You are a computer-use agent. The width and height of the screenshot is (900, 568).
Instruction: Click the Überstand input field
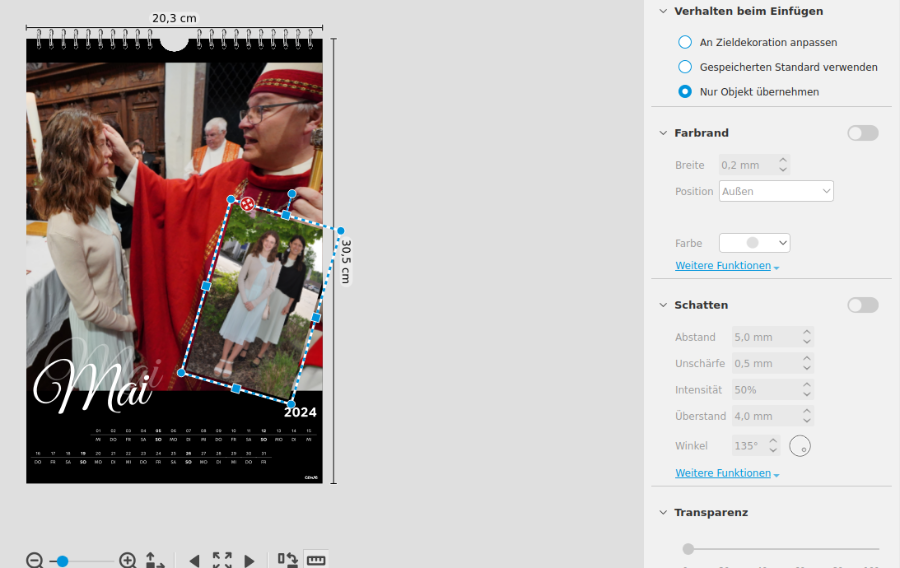click(766, 417)
